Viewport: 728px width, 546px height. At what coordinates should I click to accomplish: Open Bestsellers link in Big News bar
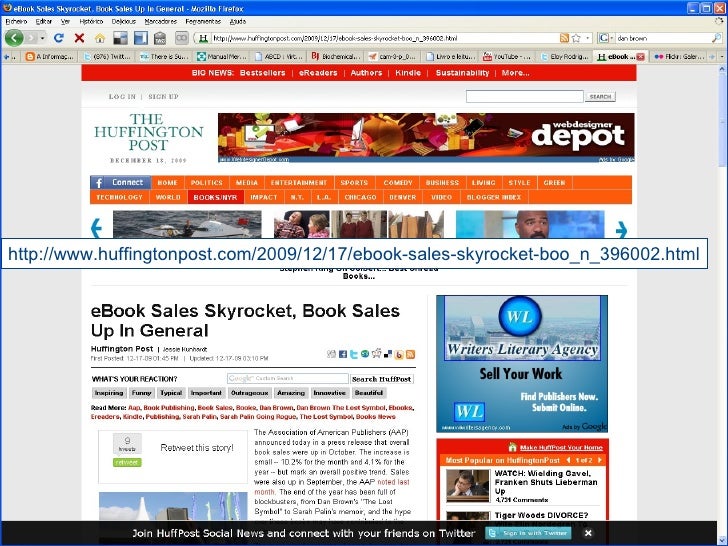[262, 73]
